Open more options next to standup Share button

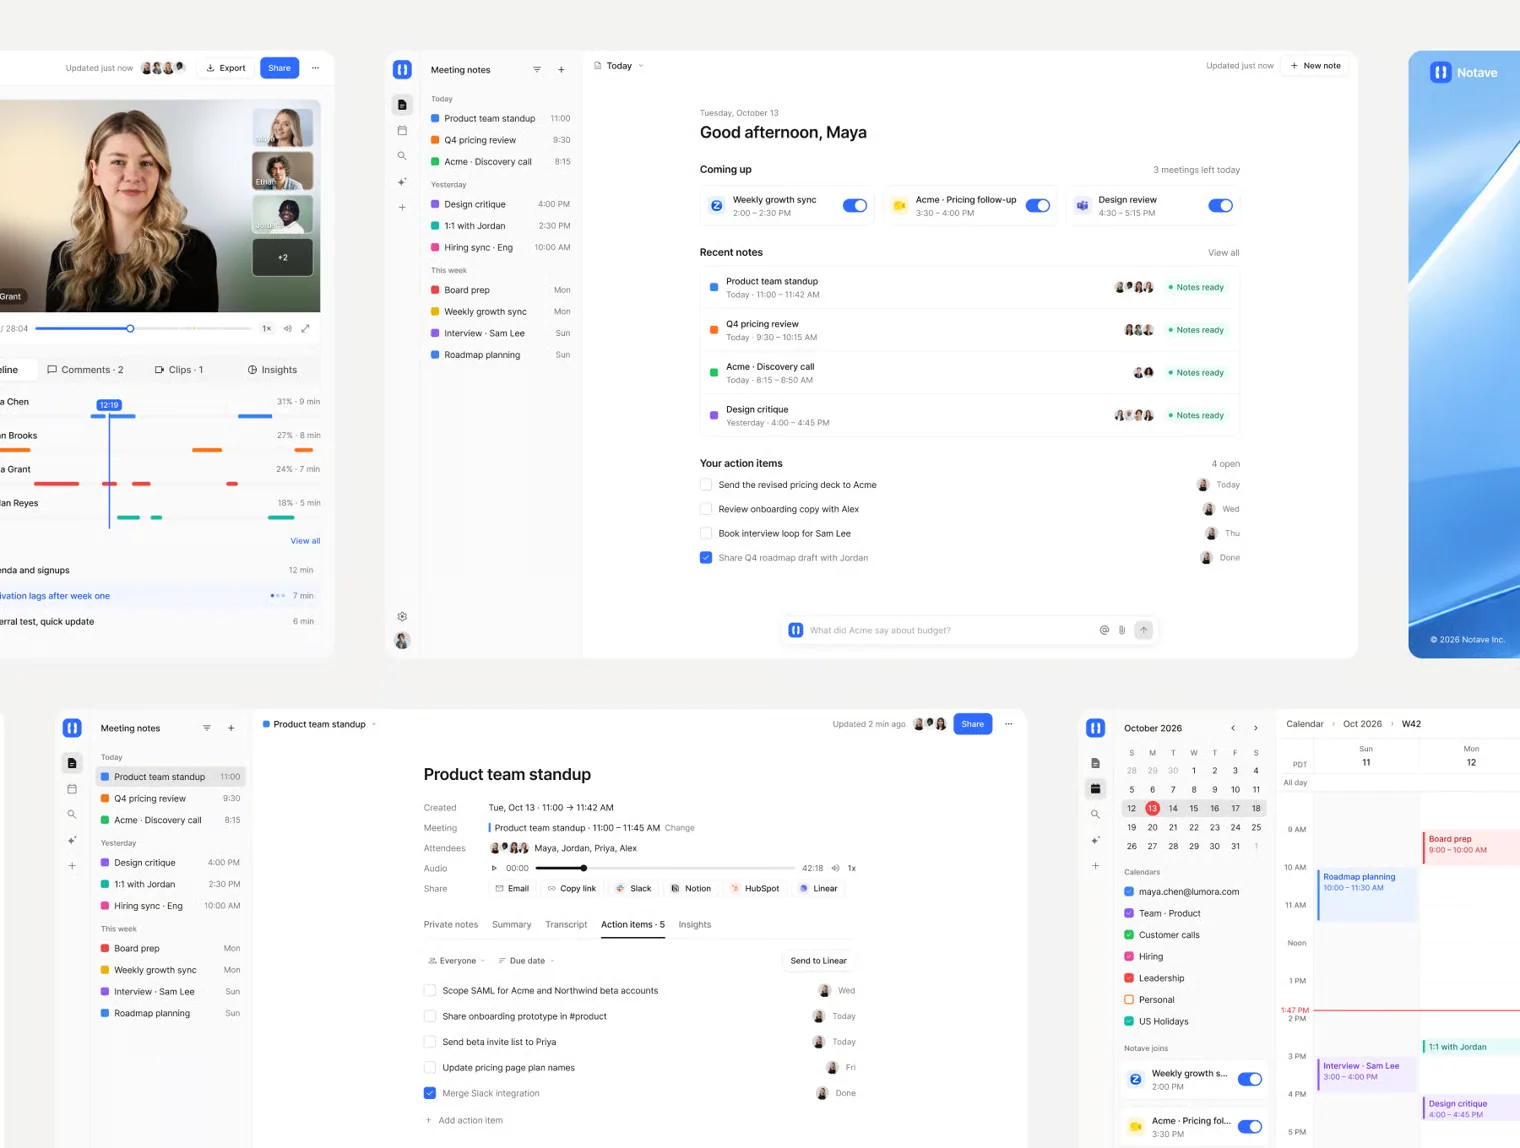[x=1008, y=724]
